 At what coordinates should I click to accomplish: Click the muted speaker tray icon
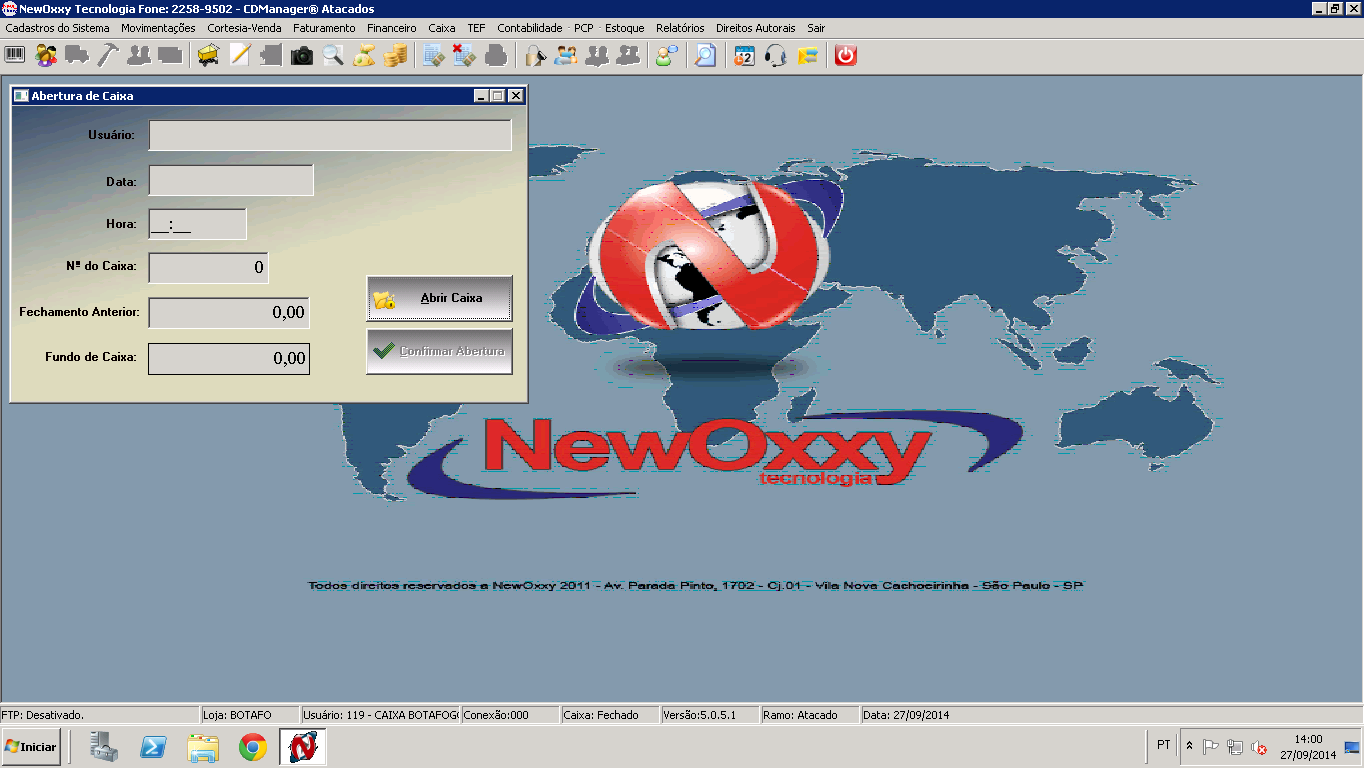[x=1260, y=747]
